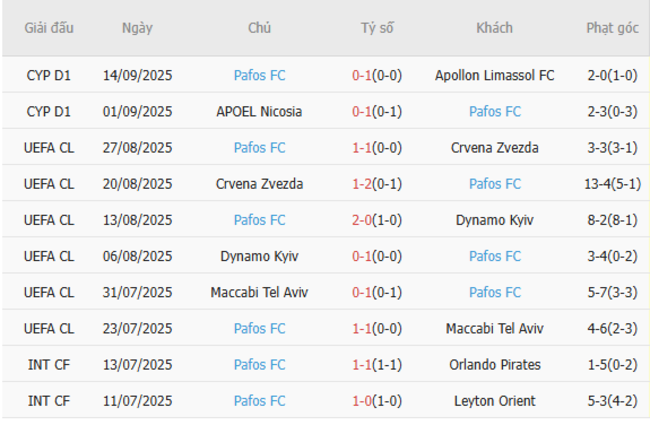Click the 1-0 score versus Leyton Orient
This screenshot has height=425, width=650.
pyautogui.click(x=361, y=401)
